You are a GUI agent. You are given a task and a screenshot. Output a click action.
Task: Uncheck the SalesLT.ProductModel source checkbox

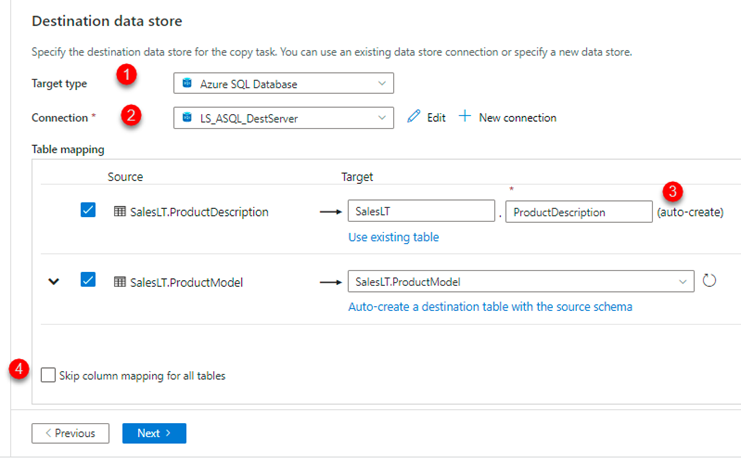click(88, 280)
